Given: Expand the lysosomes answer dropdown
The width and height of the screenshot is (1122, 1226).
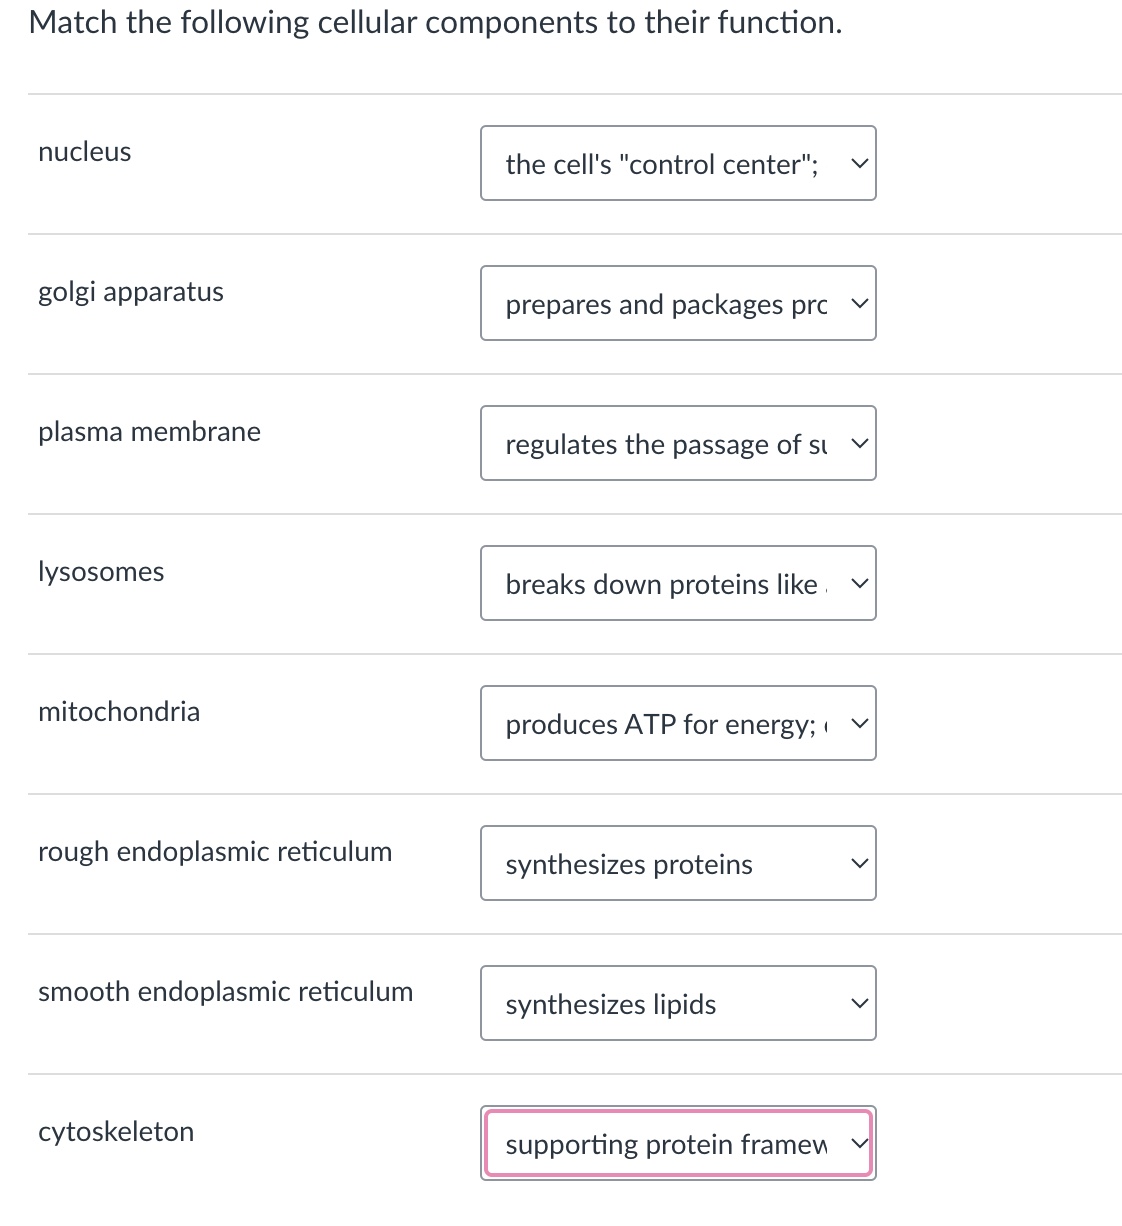Looking at the screenshot, I should [x=678, y=583].
